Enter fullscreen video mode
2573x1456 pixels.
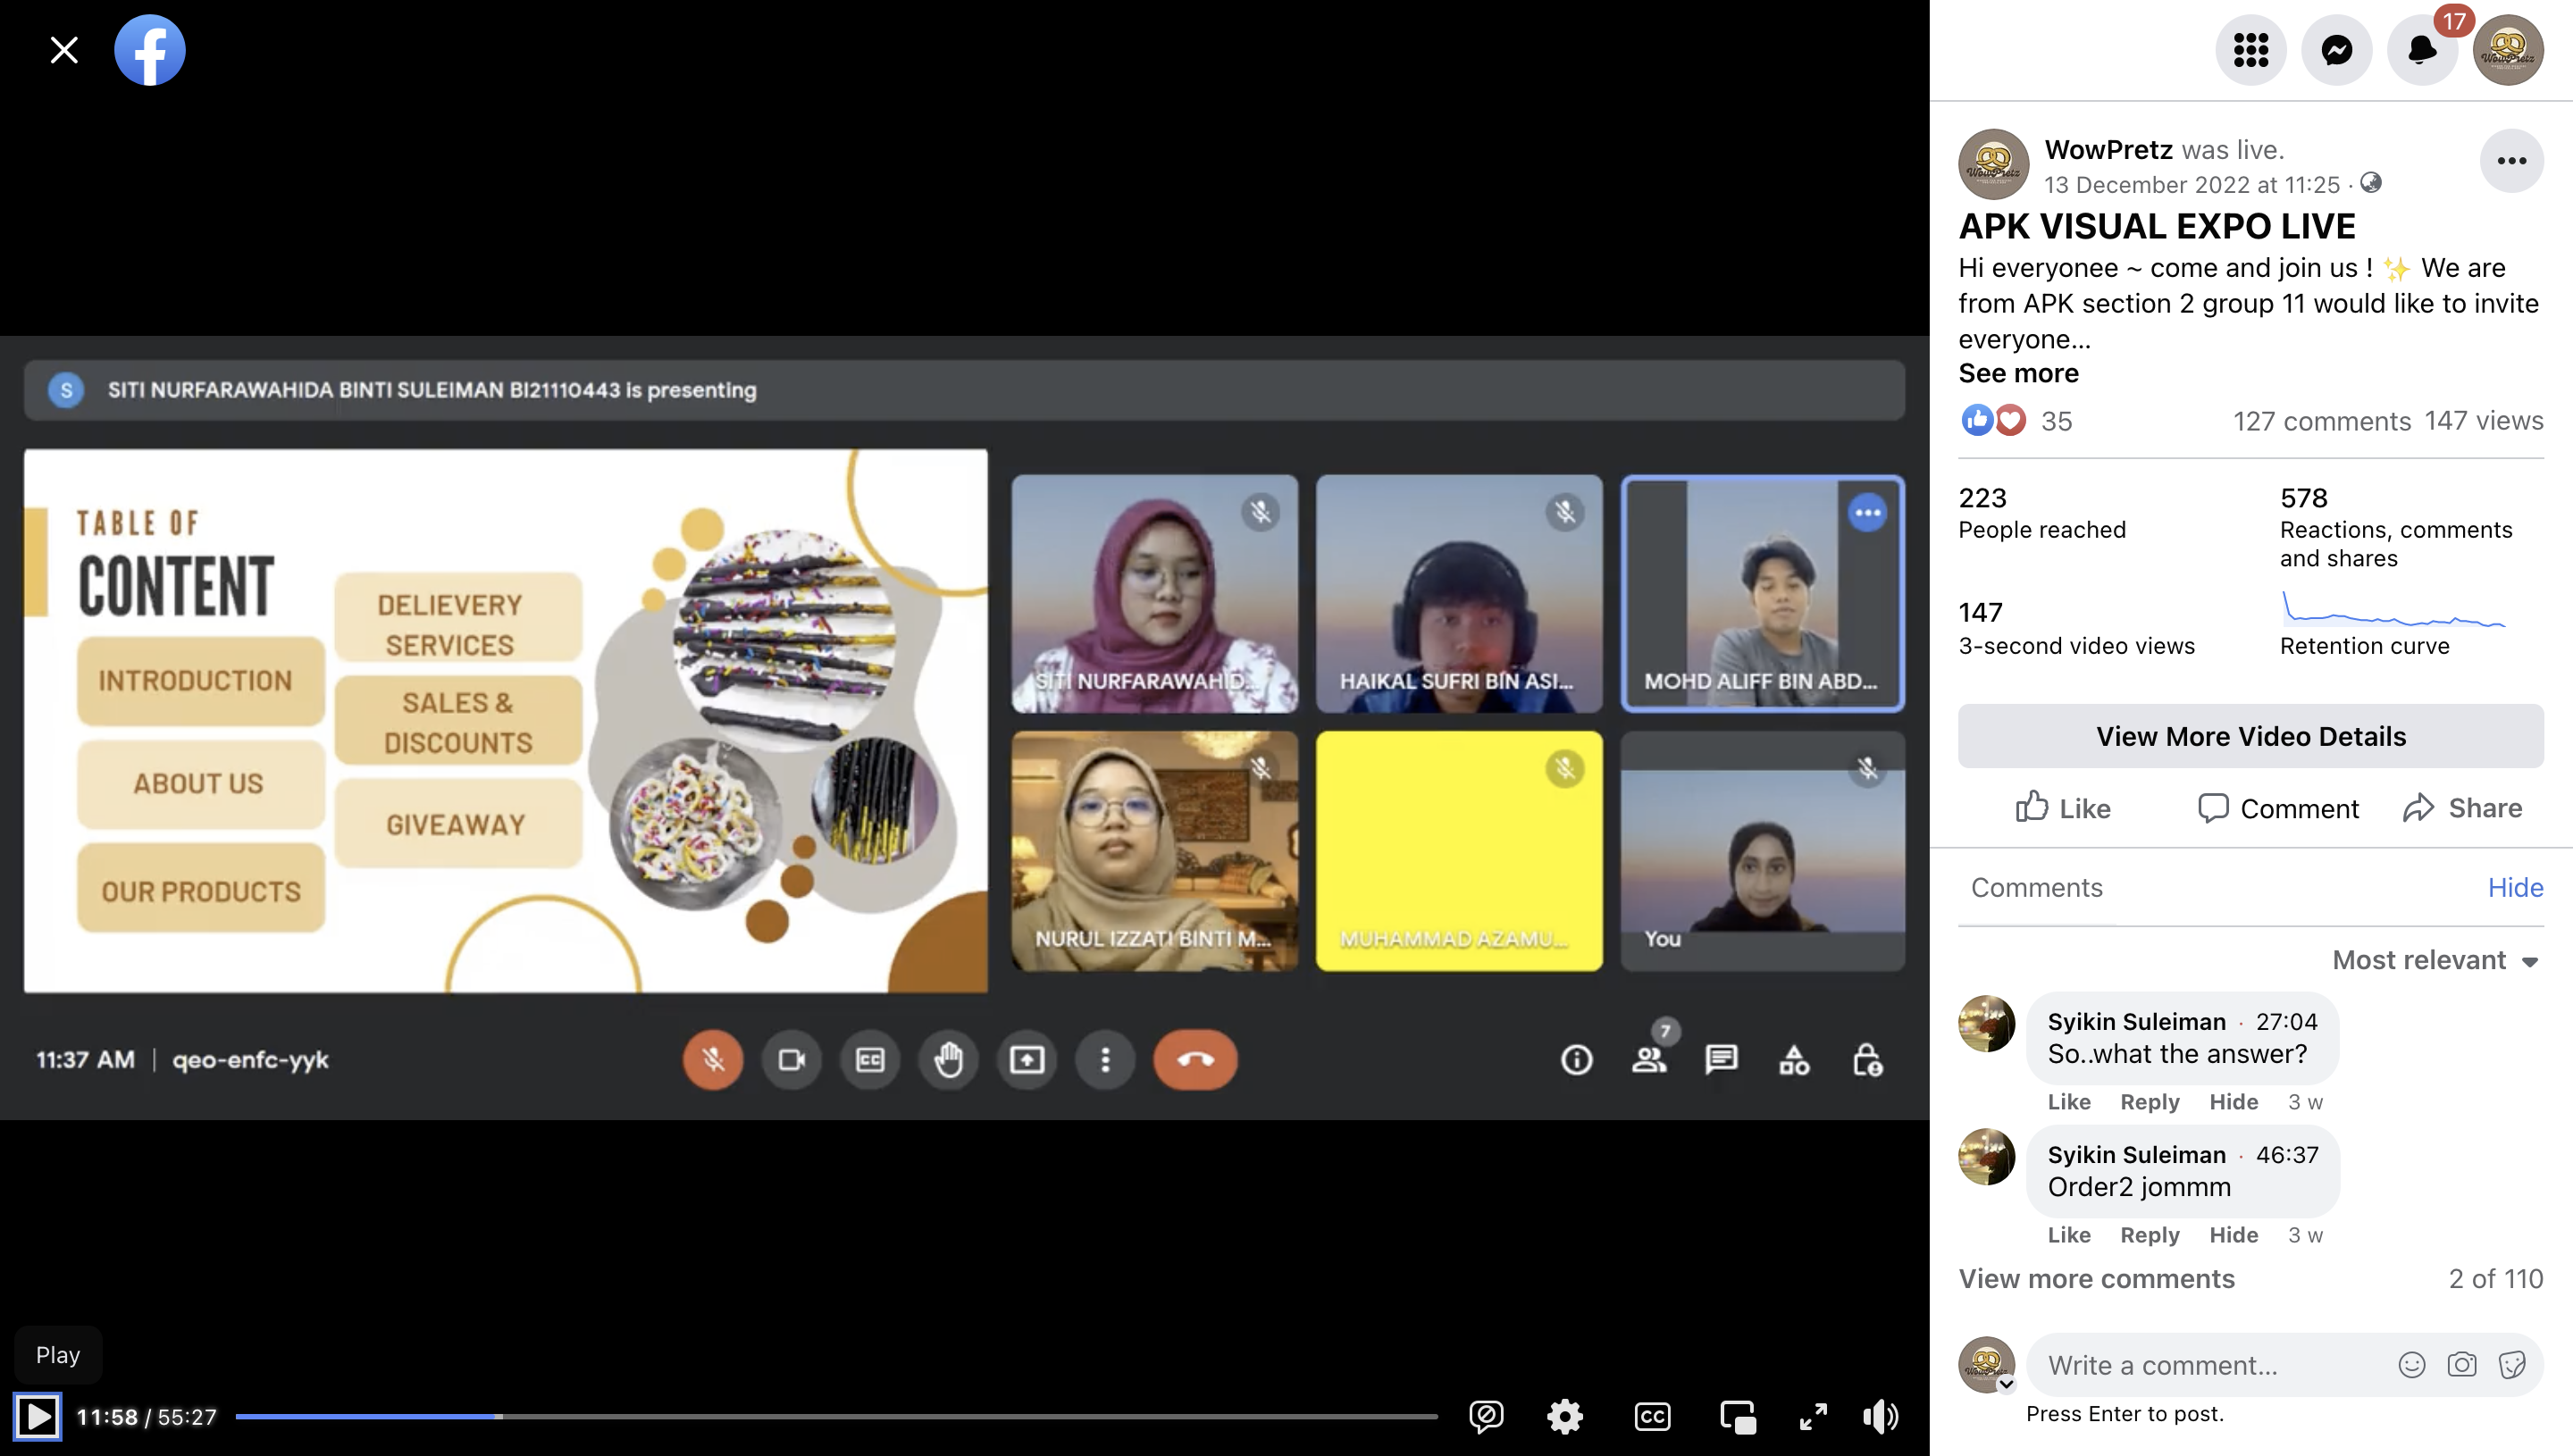[1812, 1416]
